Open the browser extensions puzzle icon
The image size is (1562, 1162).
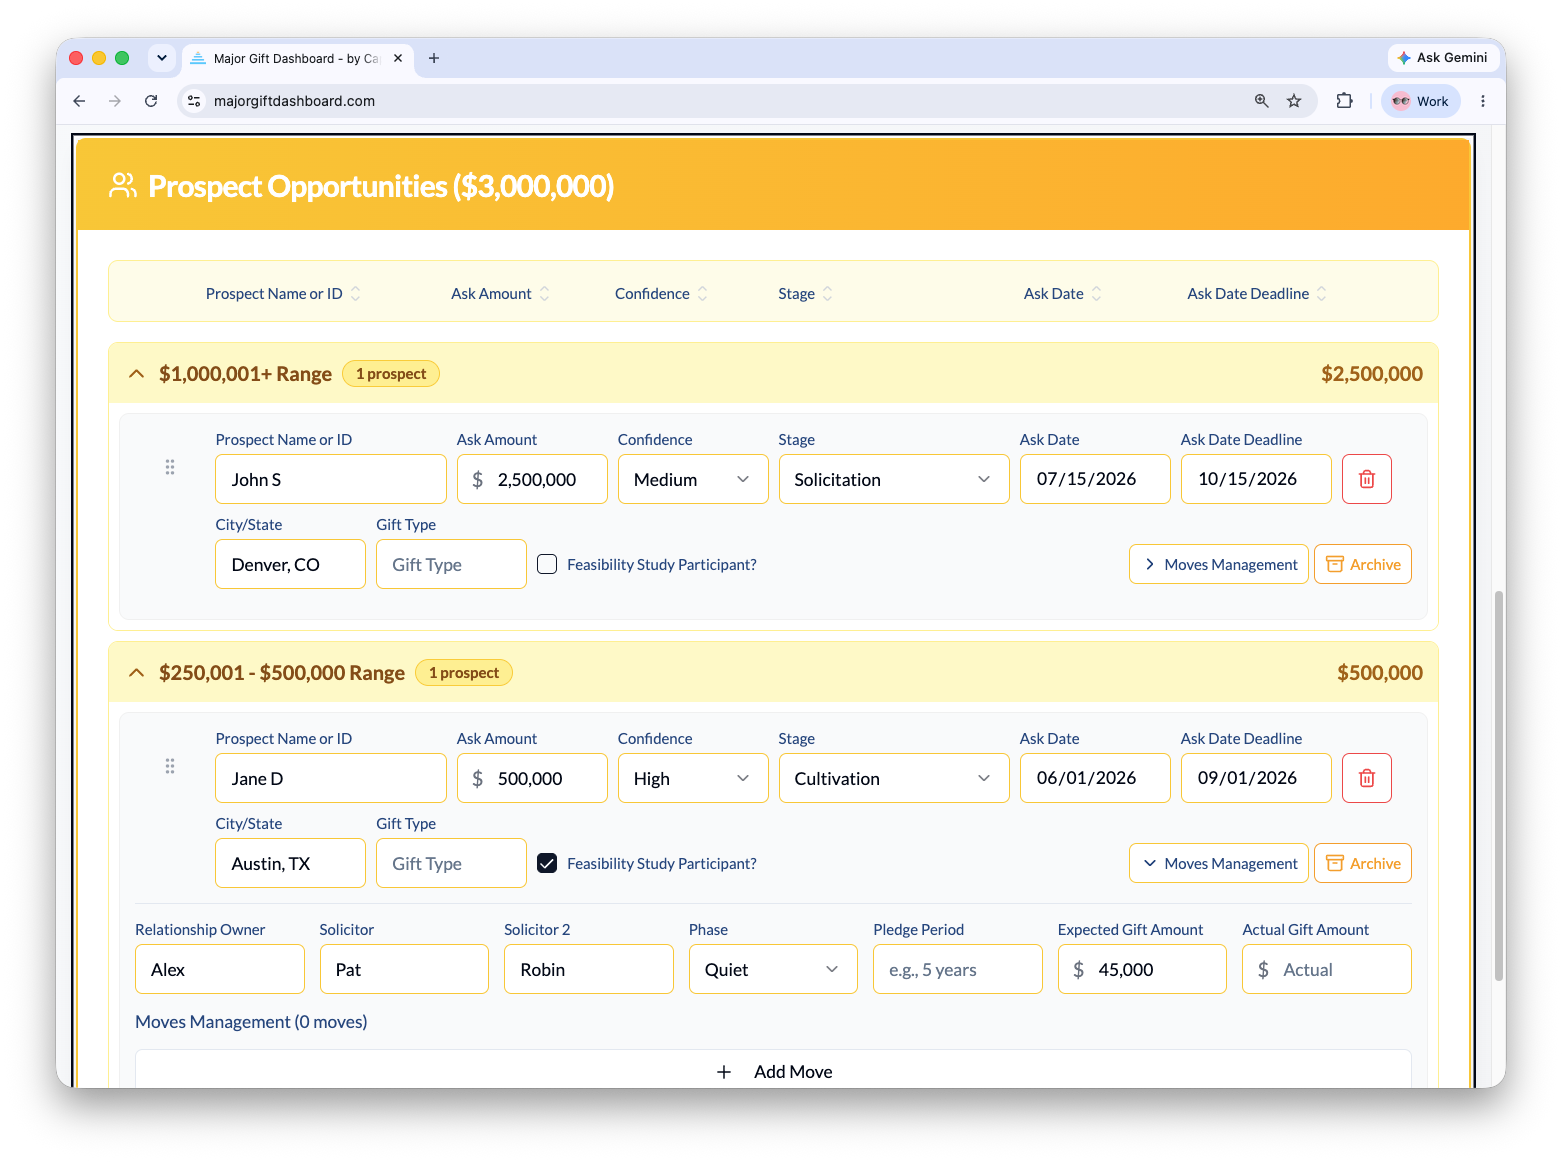[x=1344, y=101]
